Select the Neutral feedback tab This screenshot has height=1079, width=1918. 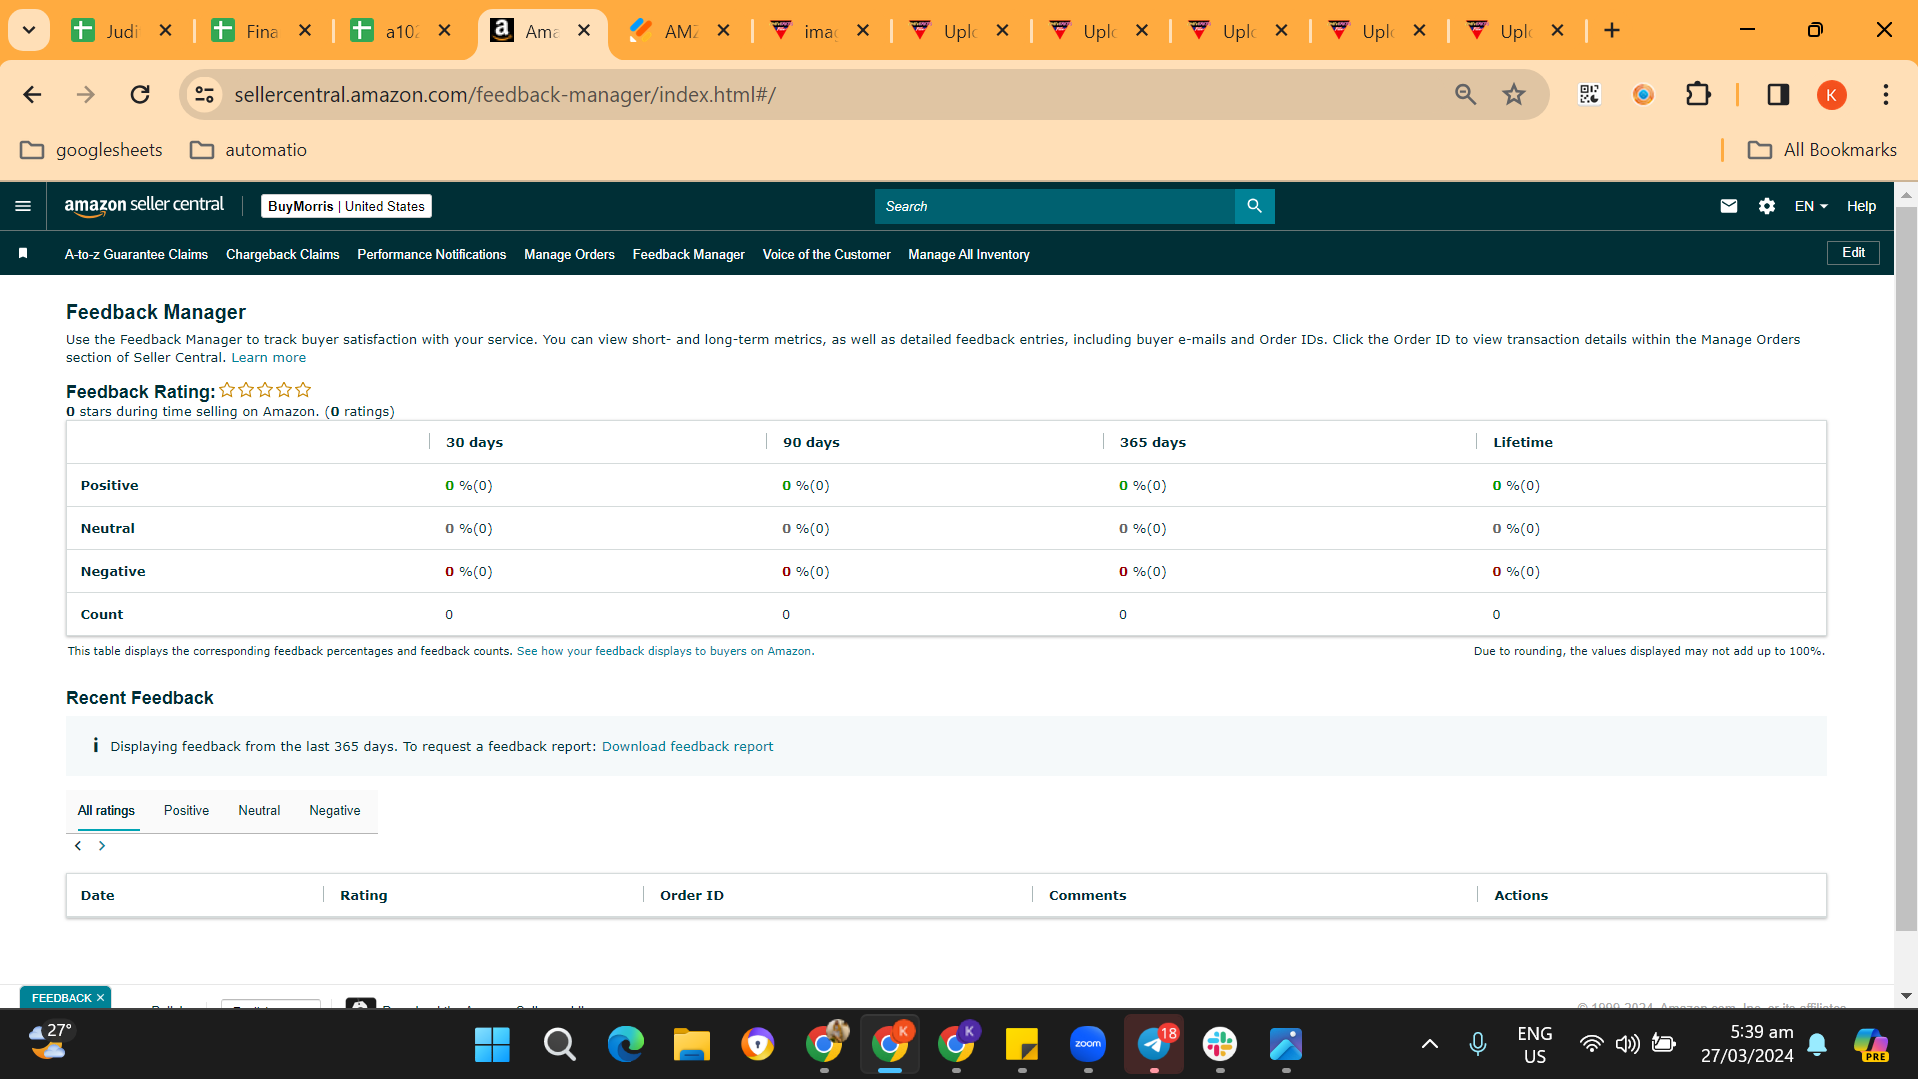tap(259, 811)
